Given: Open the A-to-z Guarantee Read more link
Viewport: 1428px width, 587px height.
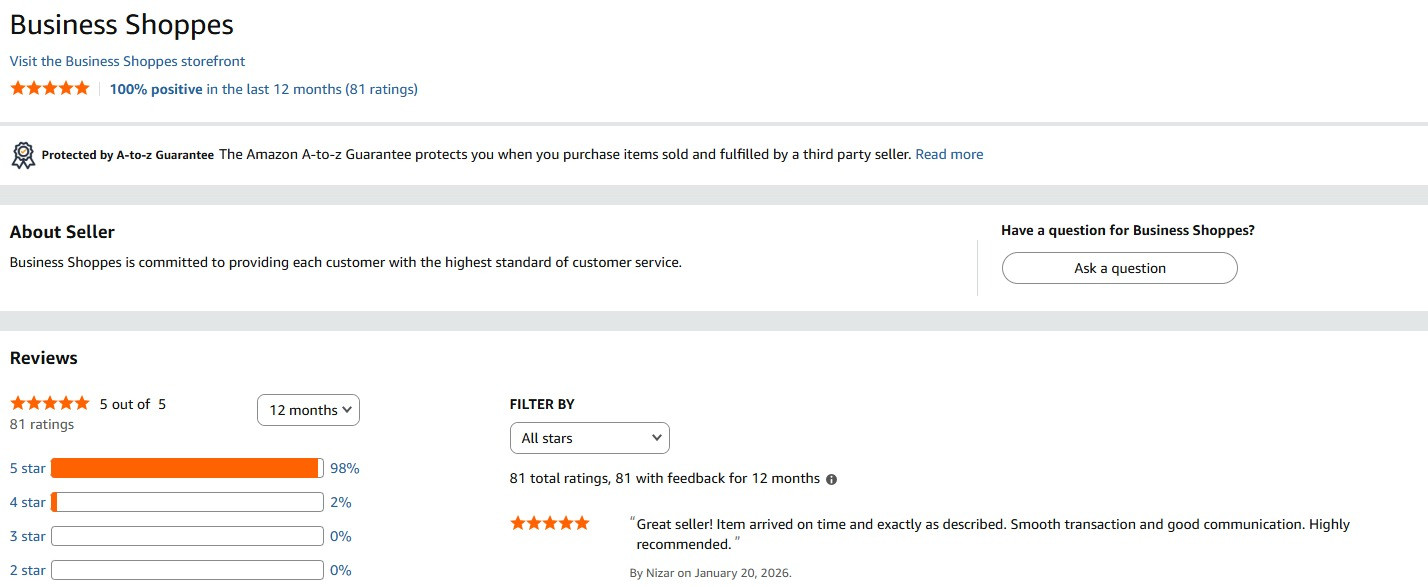Looking at the screenshot, I should pyautogui.click(x=949, y=154).
